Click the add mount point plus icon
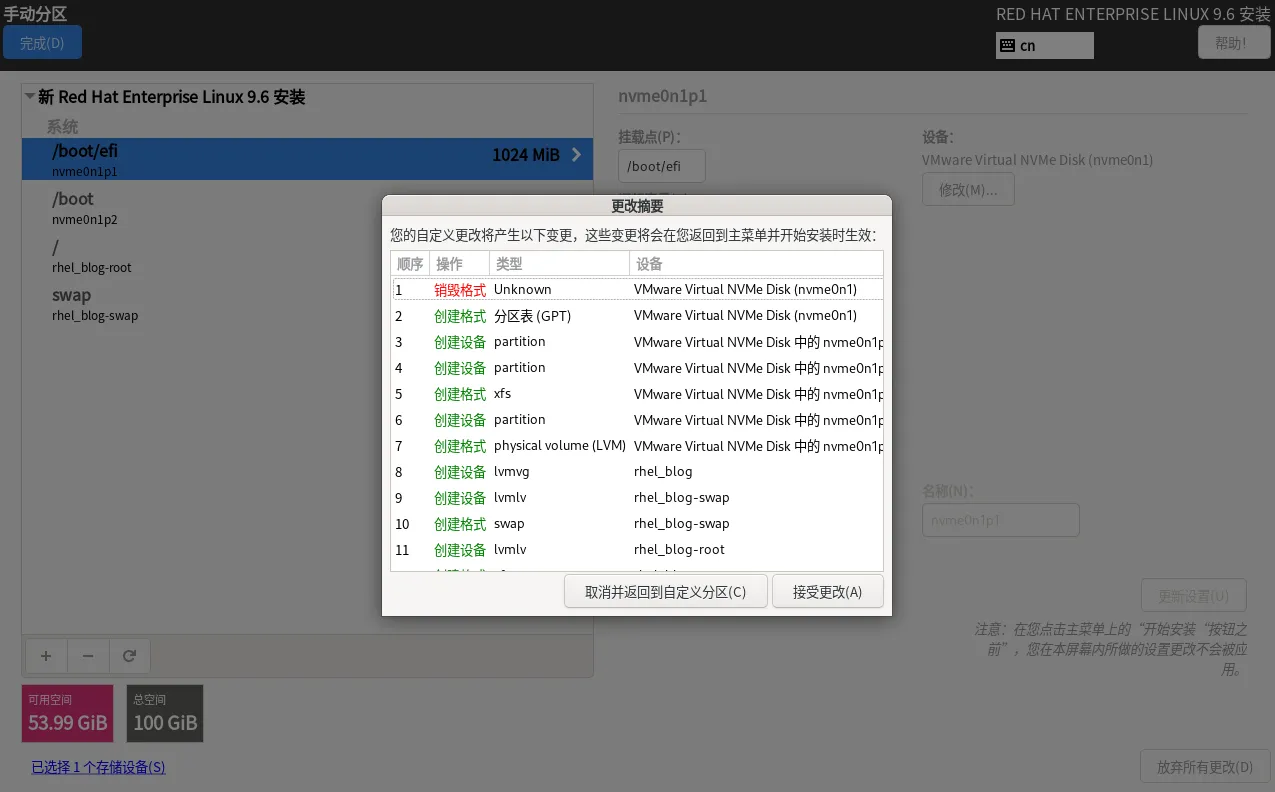Screen dimensions: 1275x792 [x=46, y=656]
